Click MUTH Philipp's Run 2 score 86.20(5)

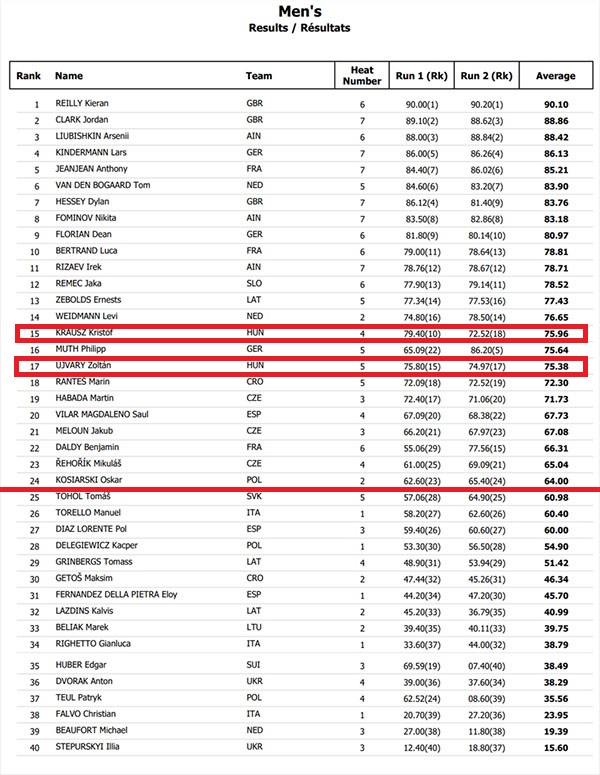[487, 350]
